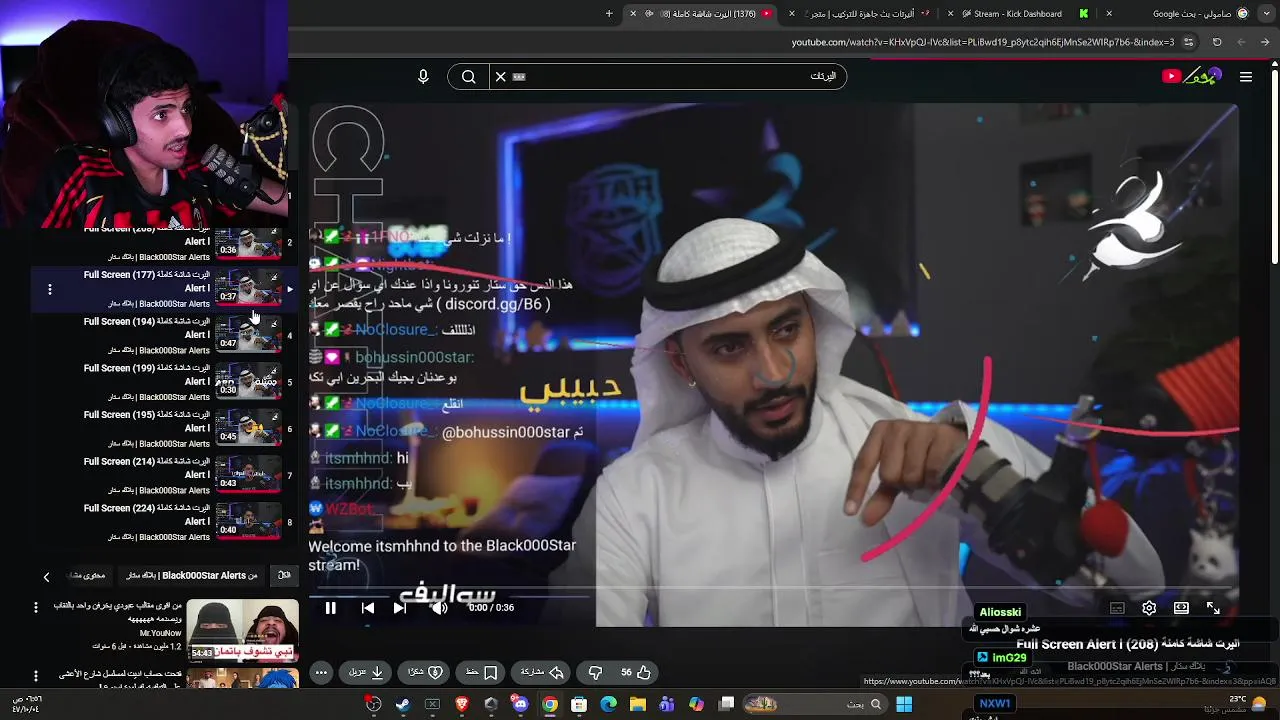Click the Thanks button under video

coord(426,673)
